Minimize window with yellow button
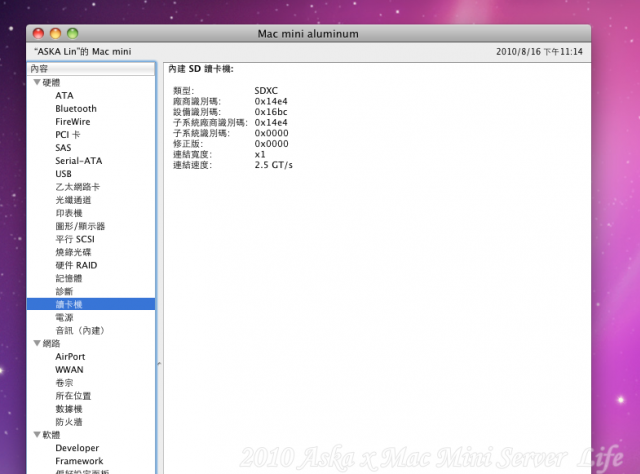Image resolution: width=640 pixels, height=474 pixels. [x=56, y=33]
